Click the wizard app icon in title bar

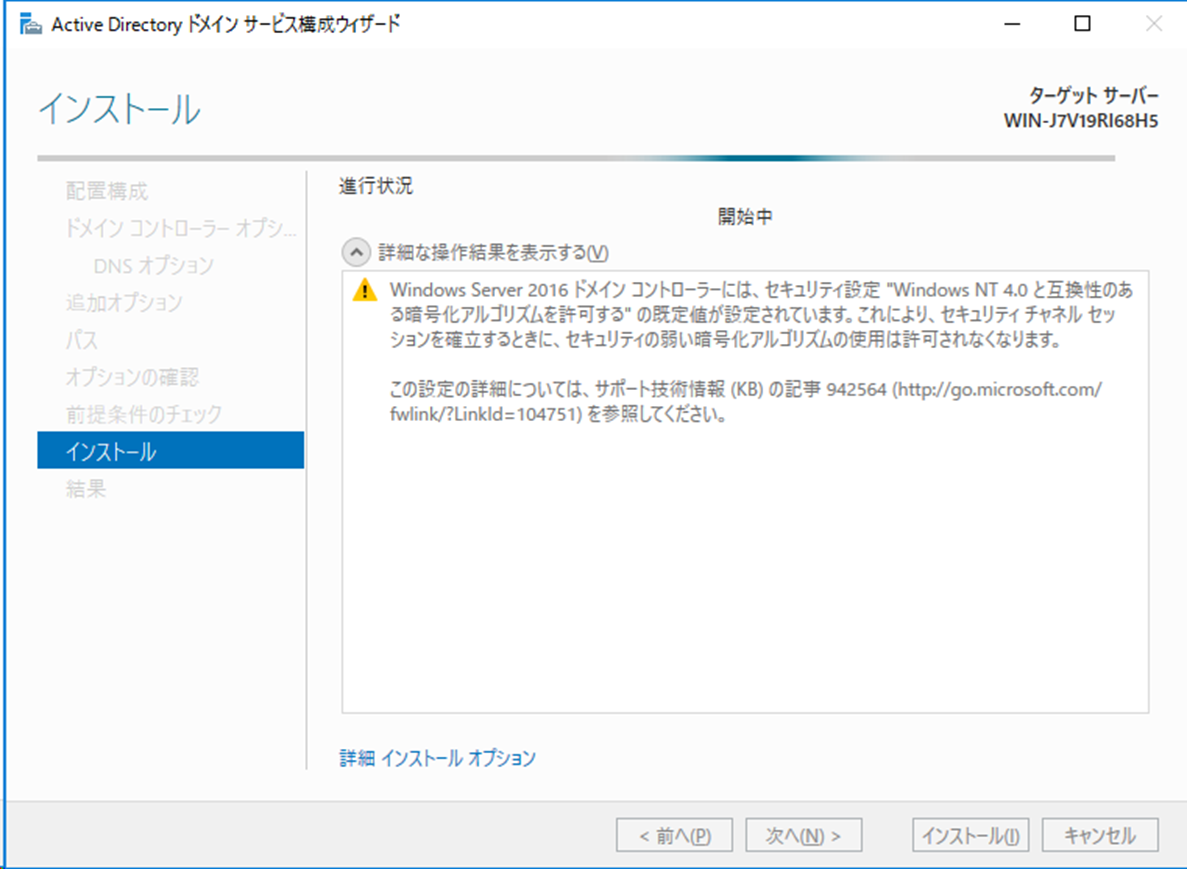pos(30,25)
